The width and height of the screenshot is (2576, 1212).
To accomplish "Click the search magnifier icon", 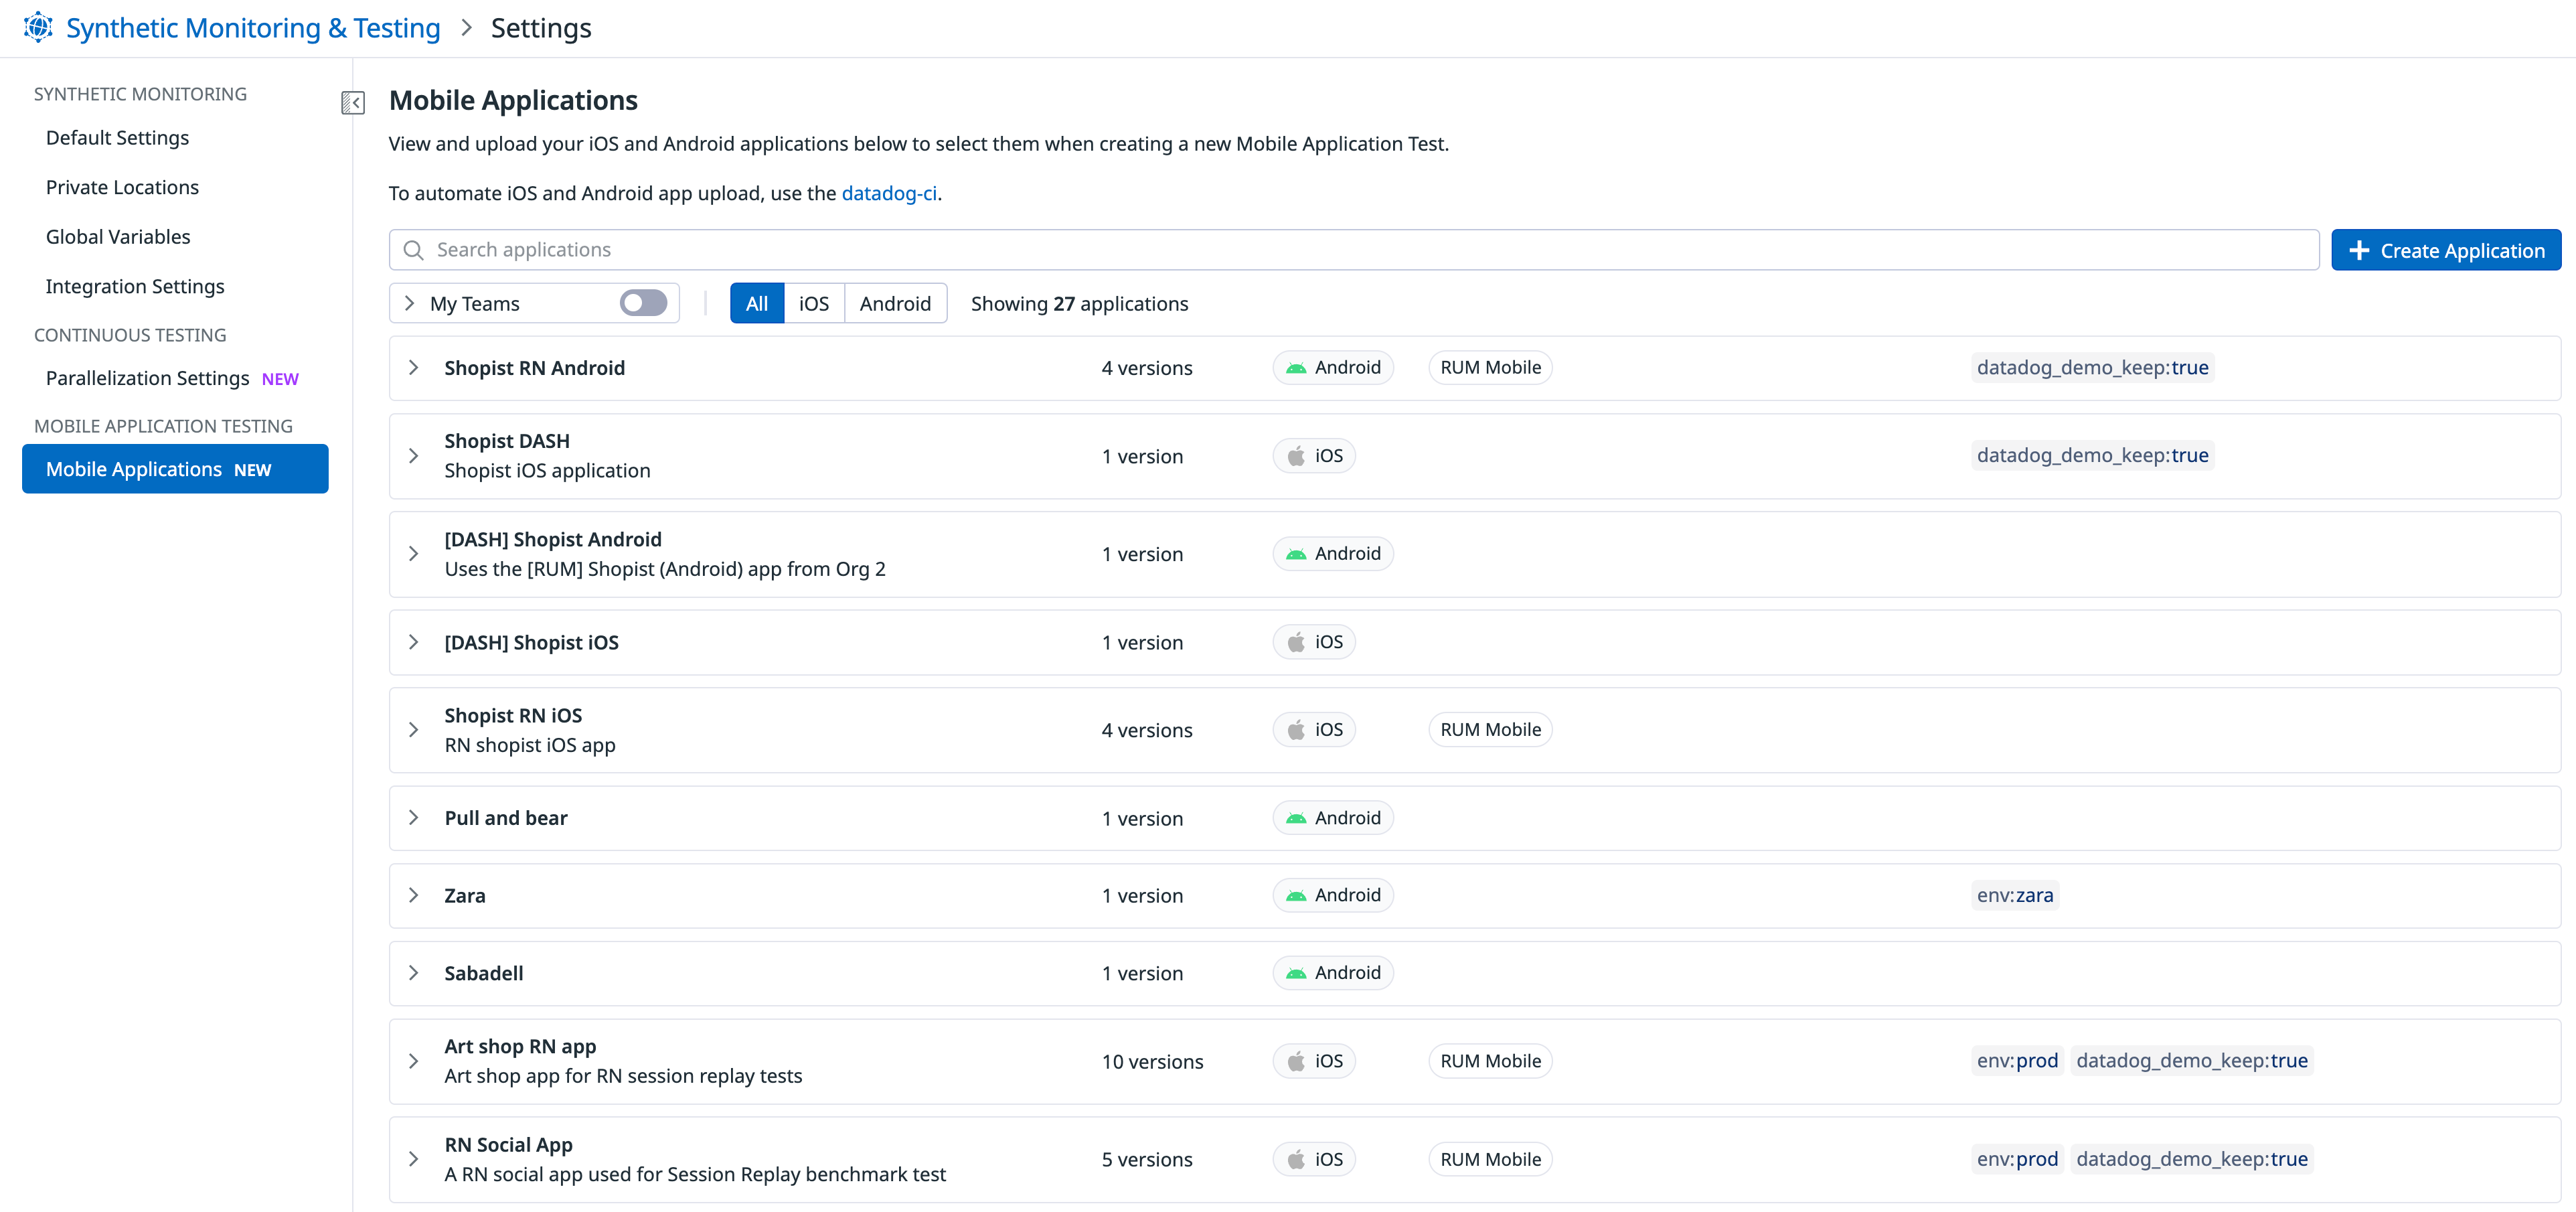I will tap(413, 250).
